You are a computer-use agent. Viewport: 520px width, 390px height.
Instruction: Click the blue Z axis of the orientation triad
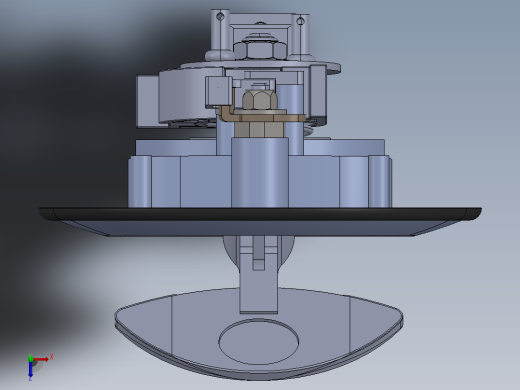coord(30,369)
